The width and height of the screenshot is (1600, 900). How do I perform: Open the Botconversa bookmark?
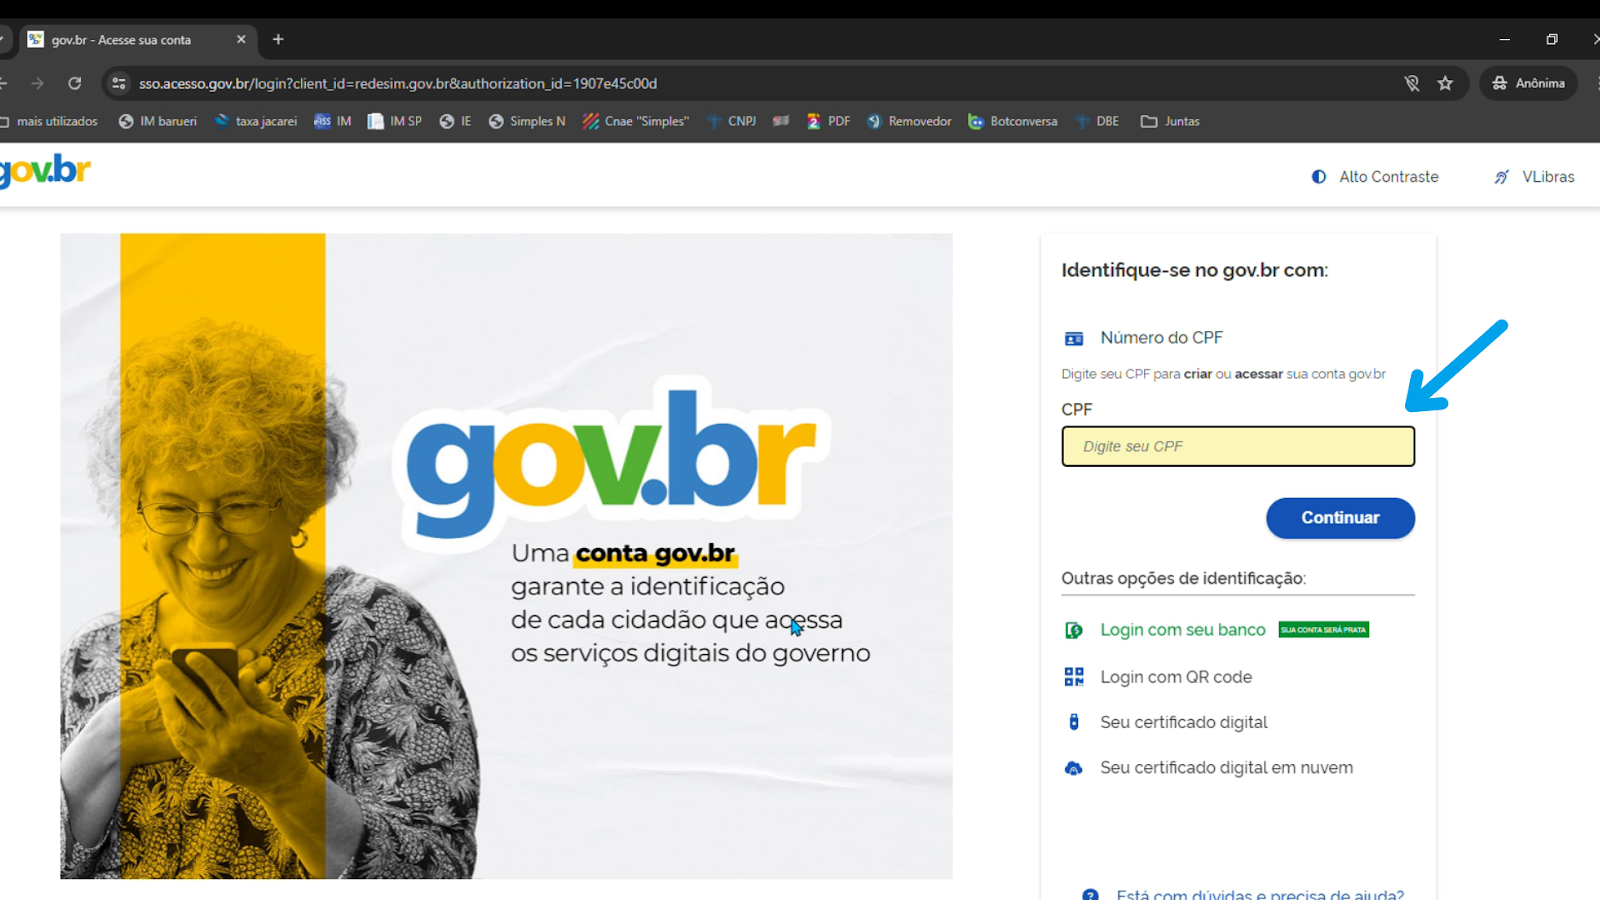click(x=1012, y=121)
